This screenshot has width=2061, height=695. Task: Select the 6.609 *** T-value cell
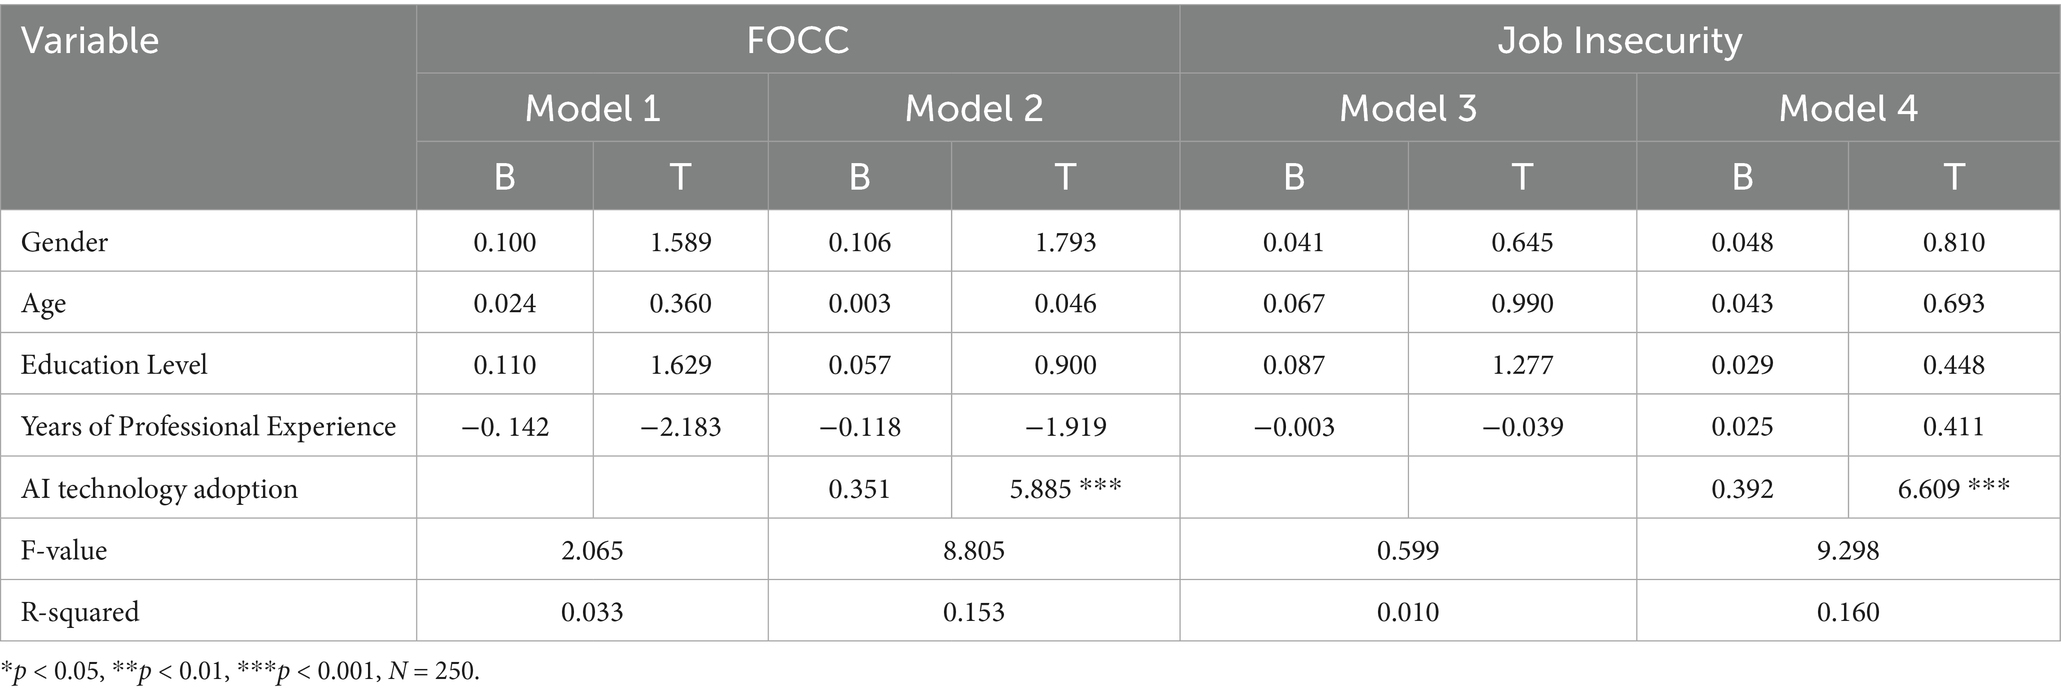pyautogui.click(x=1952, y=489)
